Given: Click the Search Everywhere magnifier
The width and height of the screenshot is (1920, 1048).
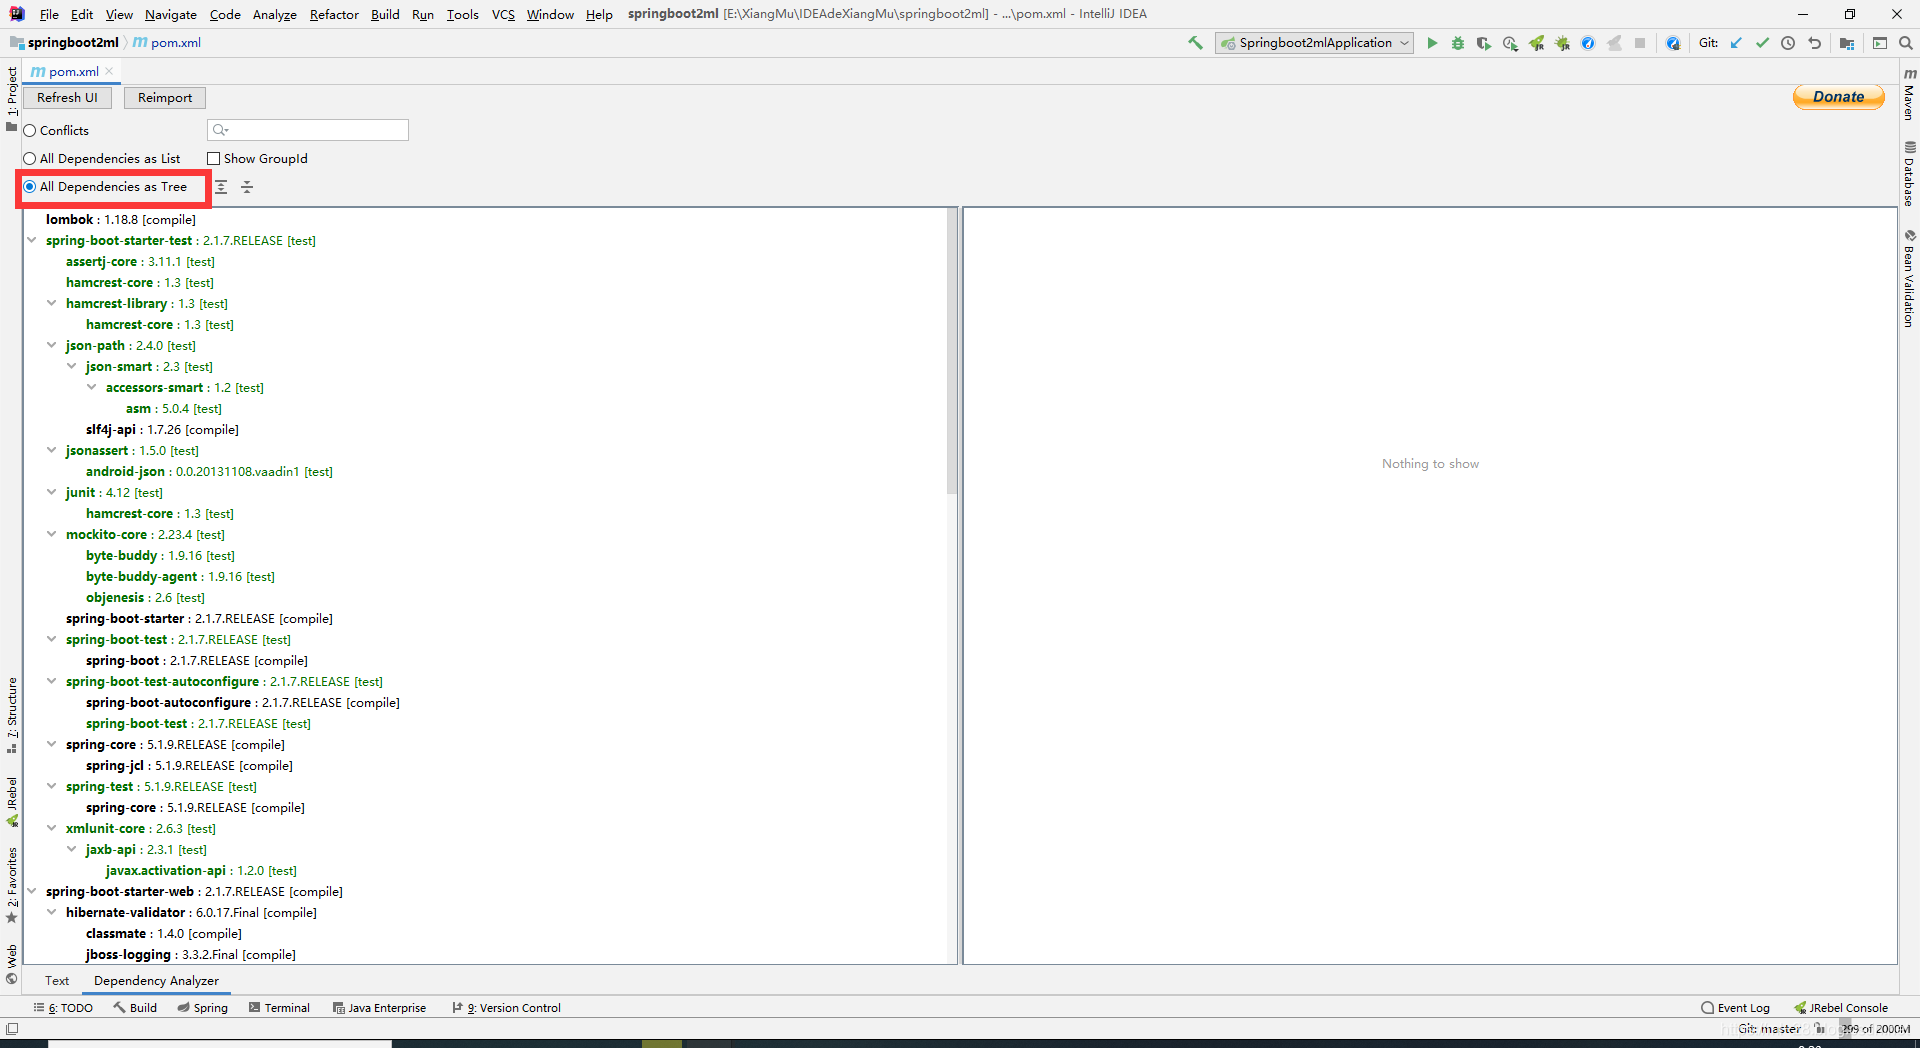Looking at the screenshot, I should [x=1906, y=43].
